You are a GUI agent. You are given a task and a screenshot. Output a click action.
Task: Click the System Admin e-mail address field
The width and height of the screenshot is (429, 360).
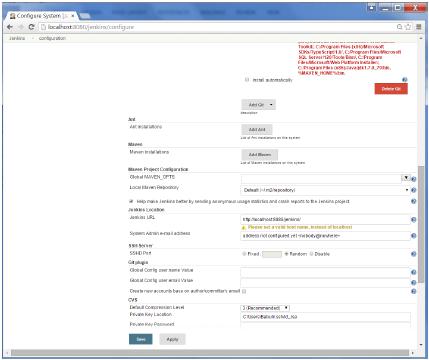pyautogui.click(x=325, y=236)
